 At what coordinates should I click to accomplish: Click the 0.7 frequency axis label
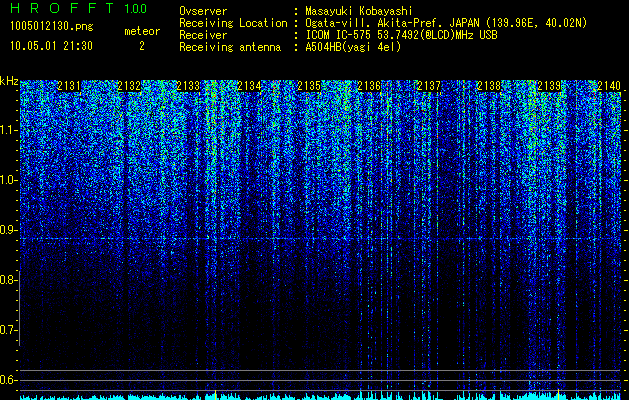(x=8, y=330)
